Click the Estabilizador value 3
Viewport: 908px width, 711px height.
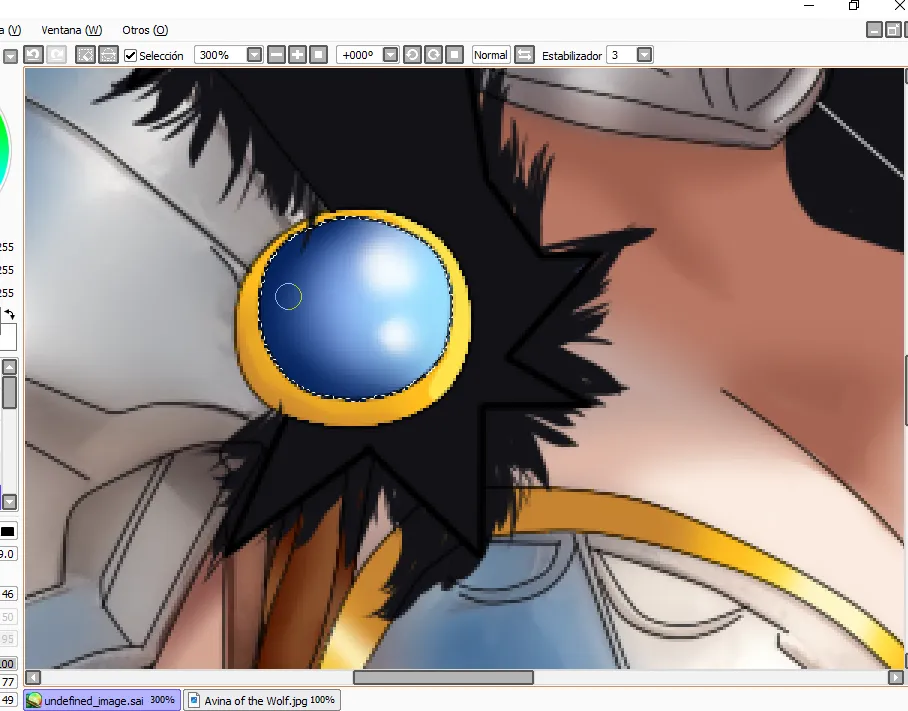click(x=622, y=55)
